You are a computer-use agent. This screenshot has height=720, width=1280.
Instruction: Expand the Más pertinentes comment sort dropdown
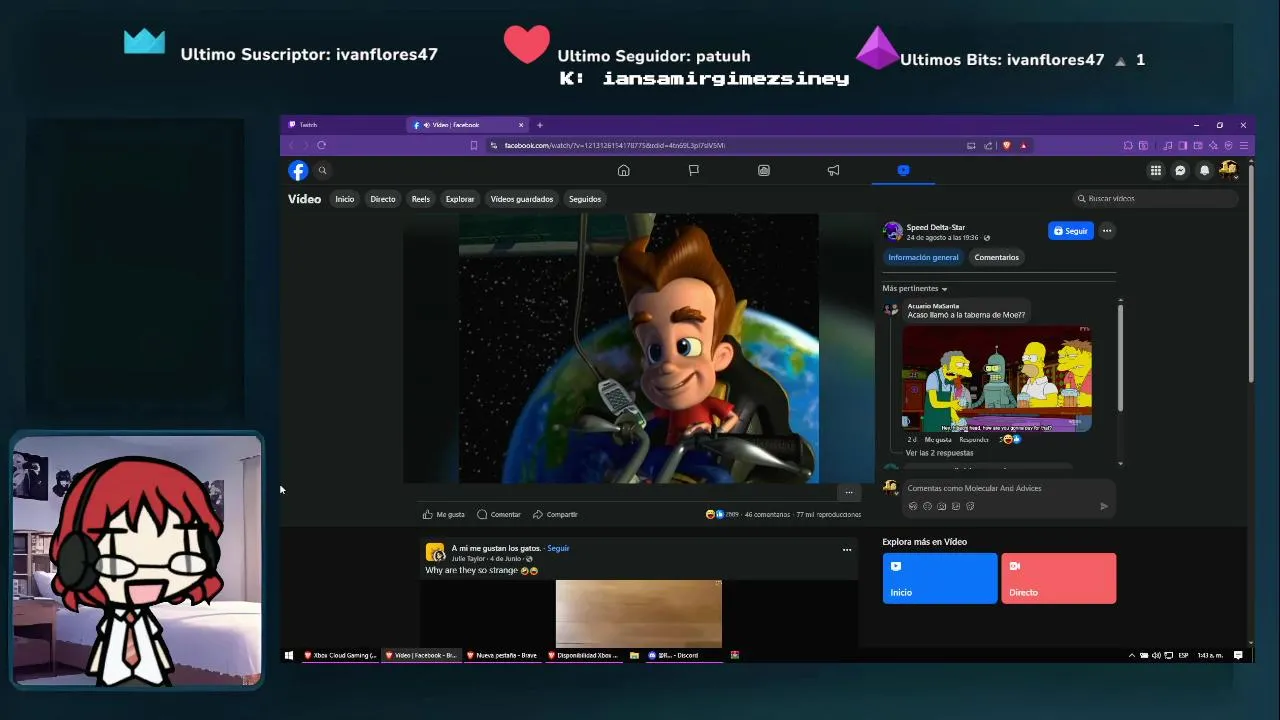(x=914, y=288)
